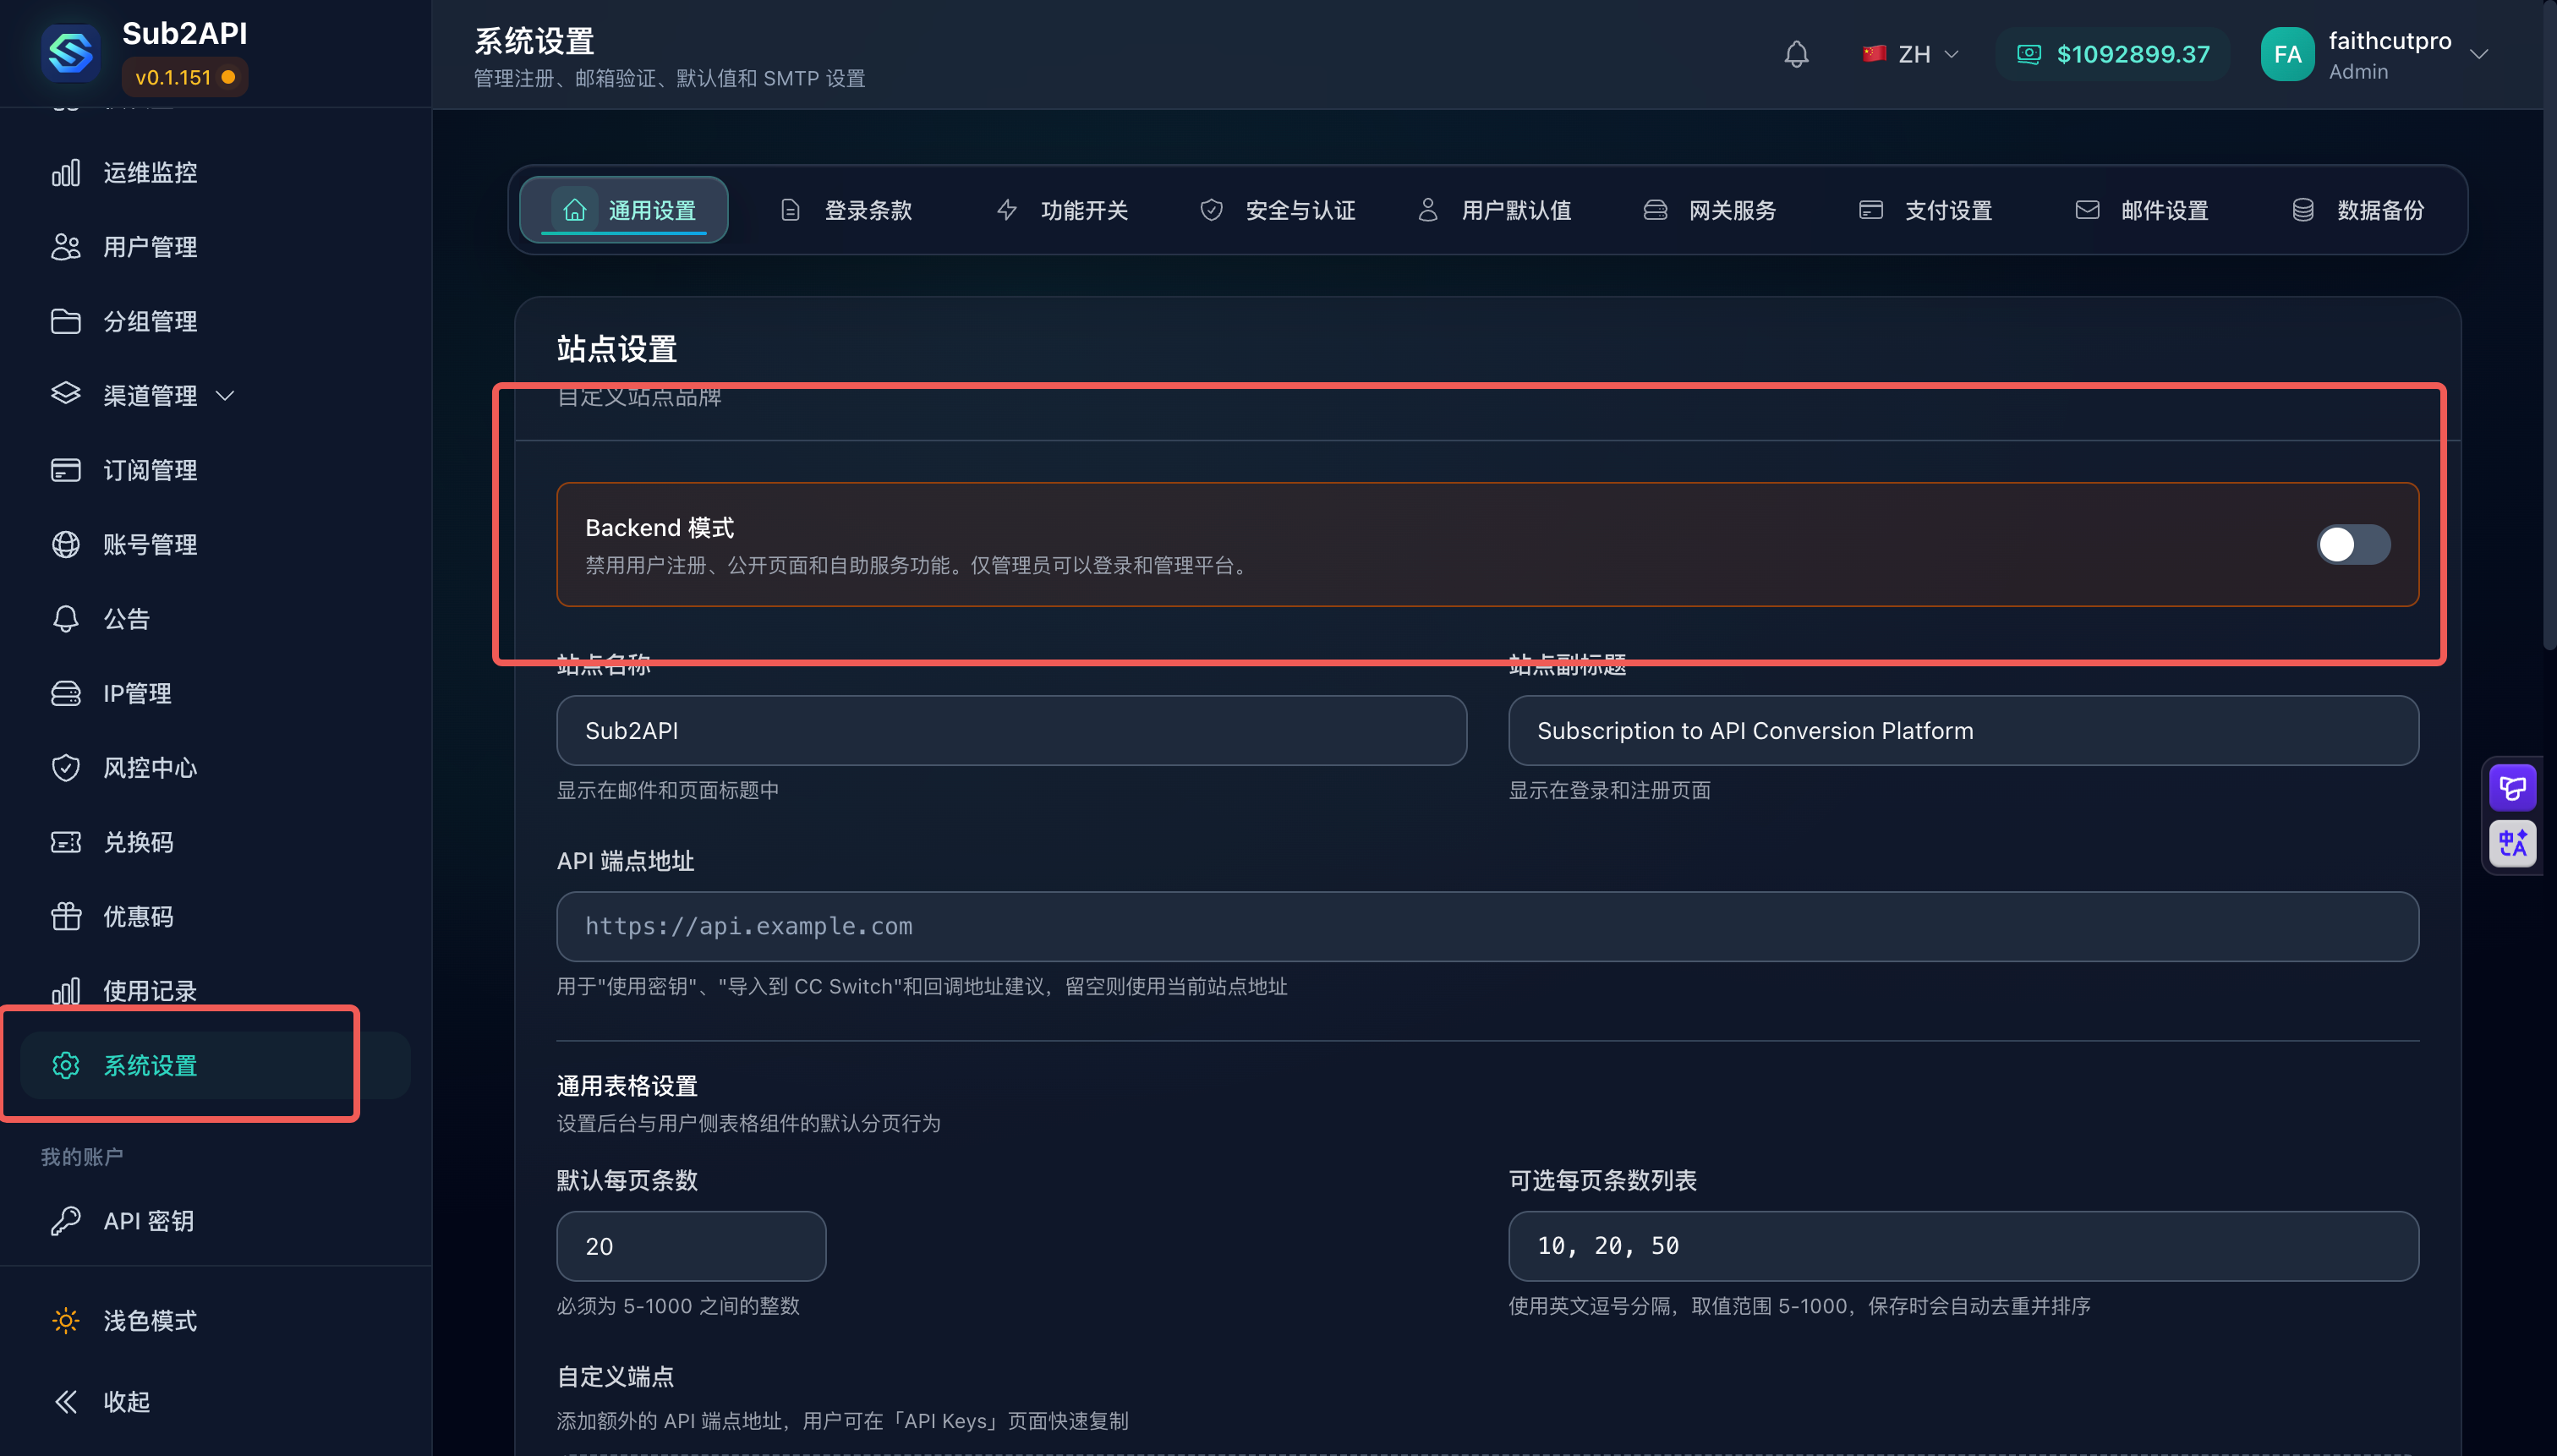Click the 系统设置 page title
The height and width of the screenshot is (1456, 2557).
click(x=534, y=41)
